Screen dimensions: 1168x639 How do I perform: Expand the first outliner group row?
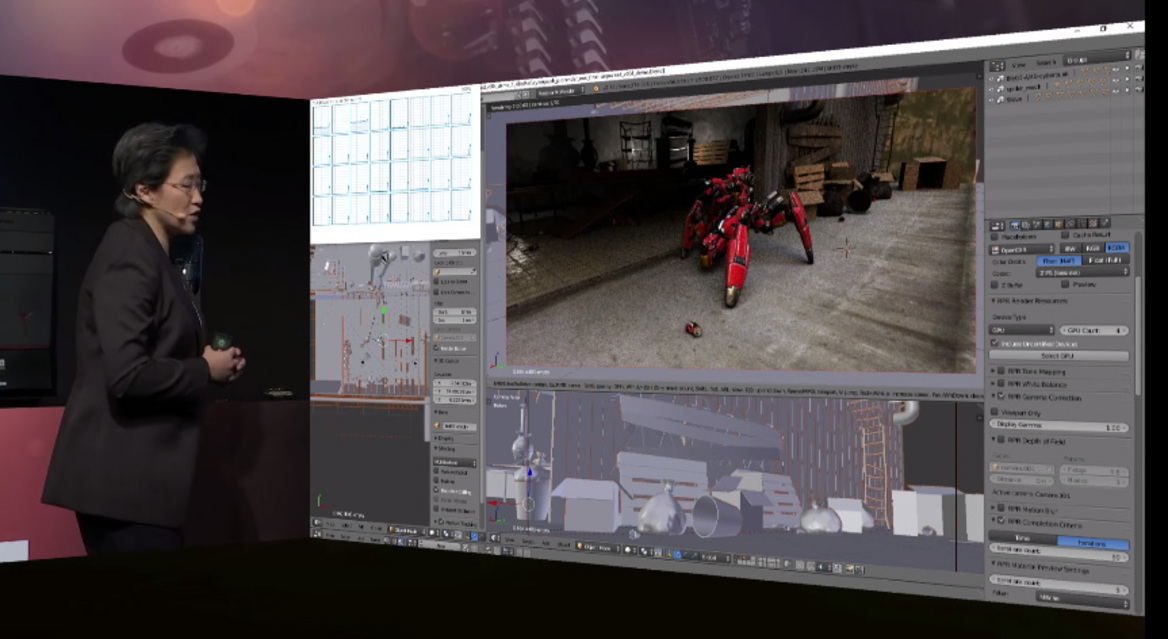click(x=991, y=79)
